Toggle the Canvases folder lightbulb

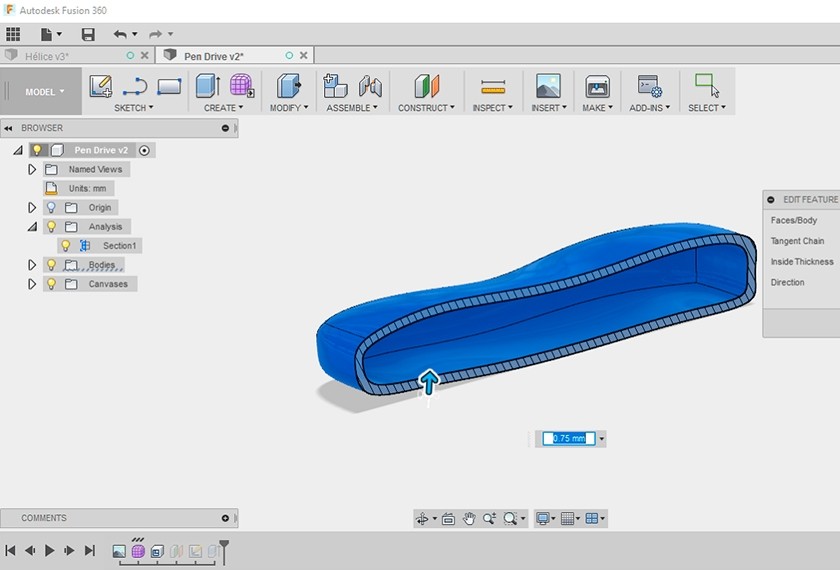coord(51,284)
